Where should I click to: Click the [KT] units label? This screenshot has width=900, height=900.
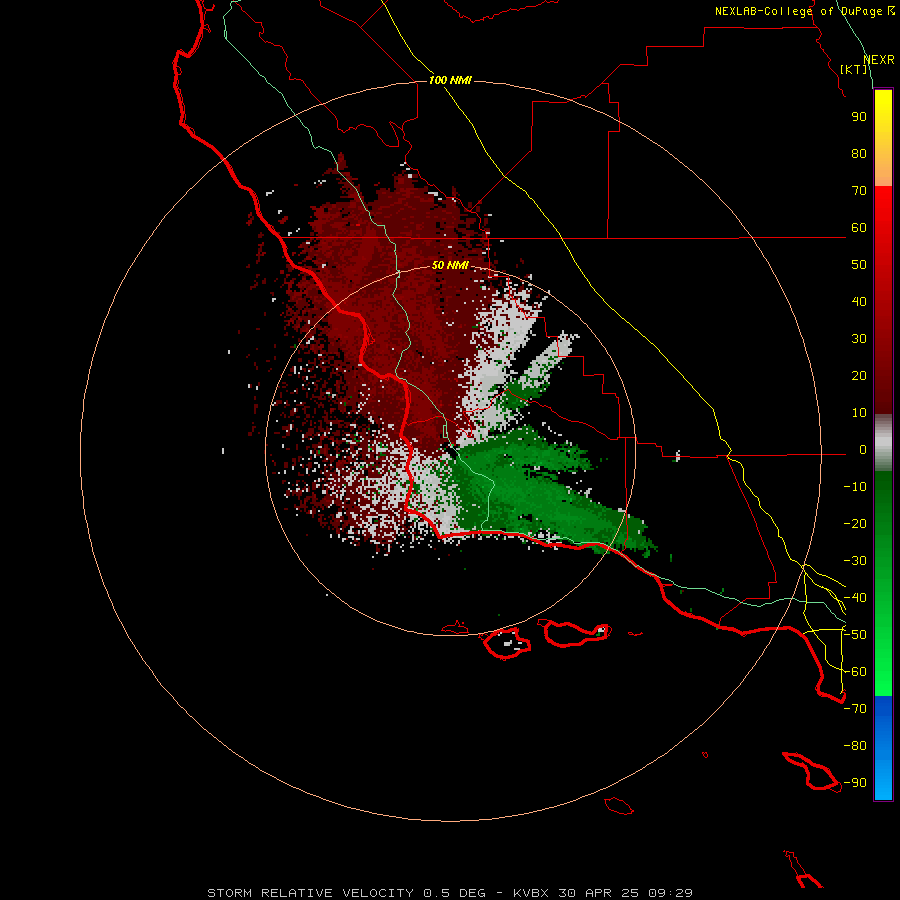pyautogui.click(x=854, y=69)
